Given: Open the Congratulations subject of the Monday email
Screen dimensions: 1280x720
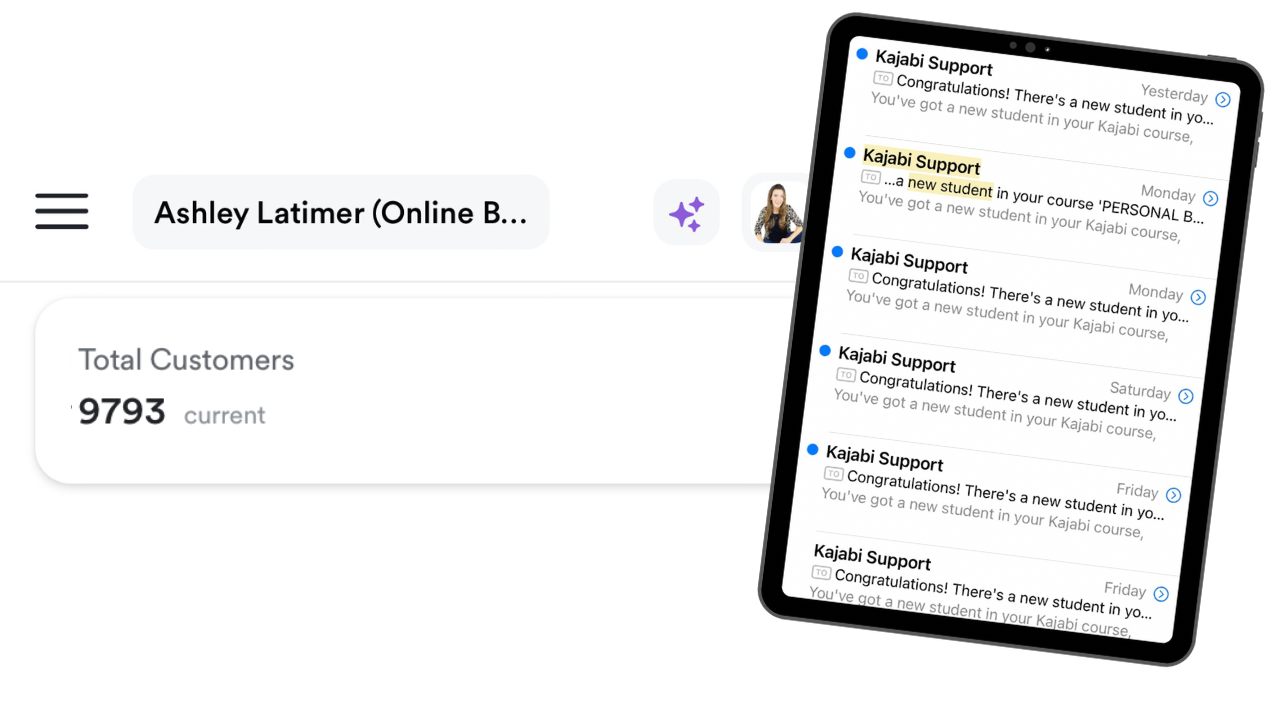Looking at the screenshot, I should click(x=1030, y=297).
